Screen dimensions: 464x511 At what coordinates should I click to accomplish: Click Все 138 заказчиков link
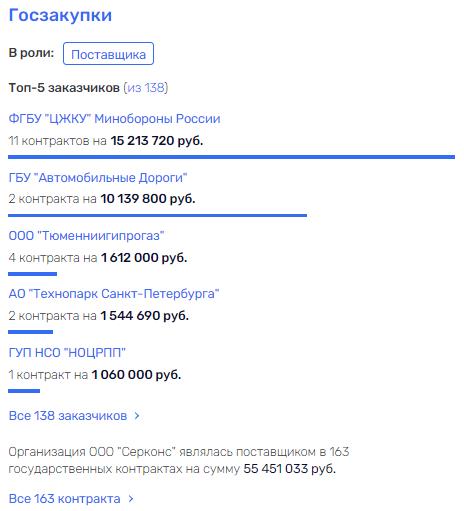pyautogui.click(x=68, y=416)
